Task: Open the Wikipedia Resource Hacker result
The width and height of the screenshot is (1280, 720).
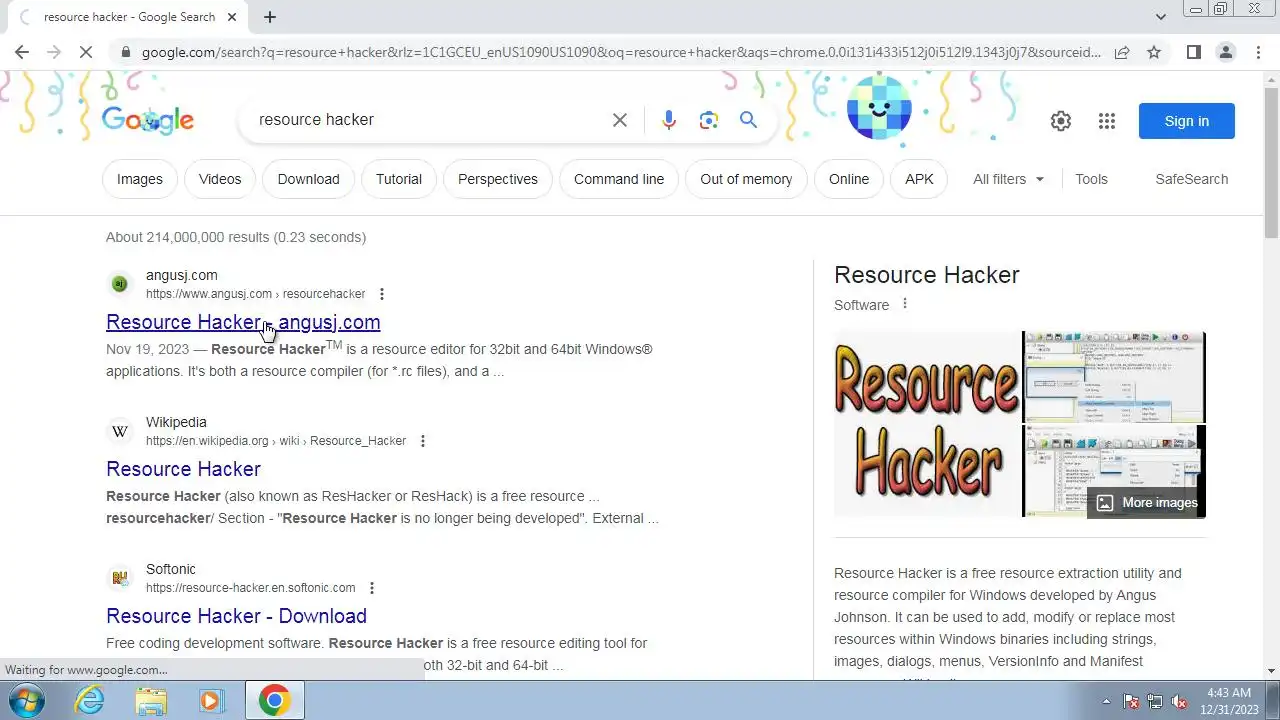Action: [x=183, y=469]
